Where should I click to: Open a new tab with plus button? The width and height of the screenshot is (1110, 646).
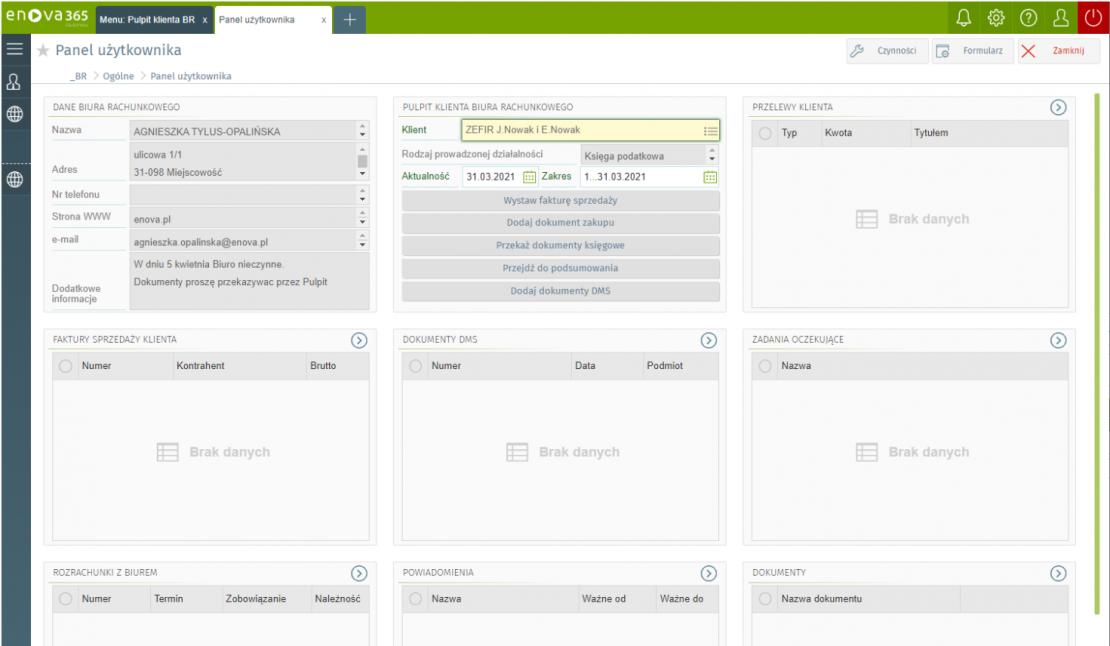(x=349, y=19)
